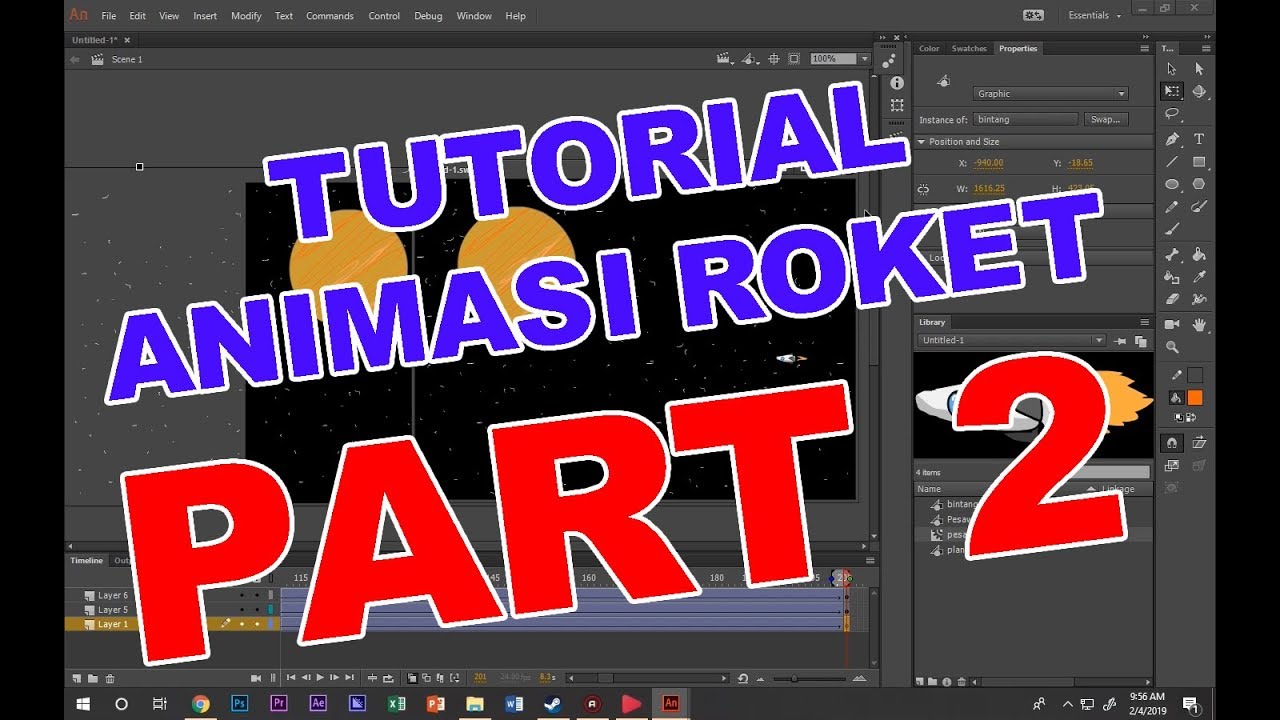
Task: Collapse the Position and Size section
Action: point(922,142)
